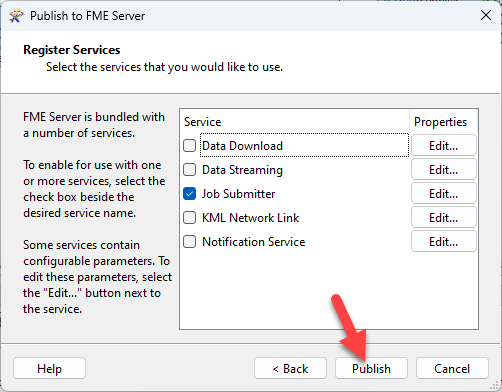502x392 pixels.
Task: Go back with the < Back button
Action: click(290, 368)
